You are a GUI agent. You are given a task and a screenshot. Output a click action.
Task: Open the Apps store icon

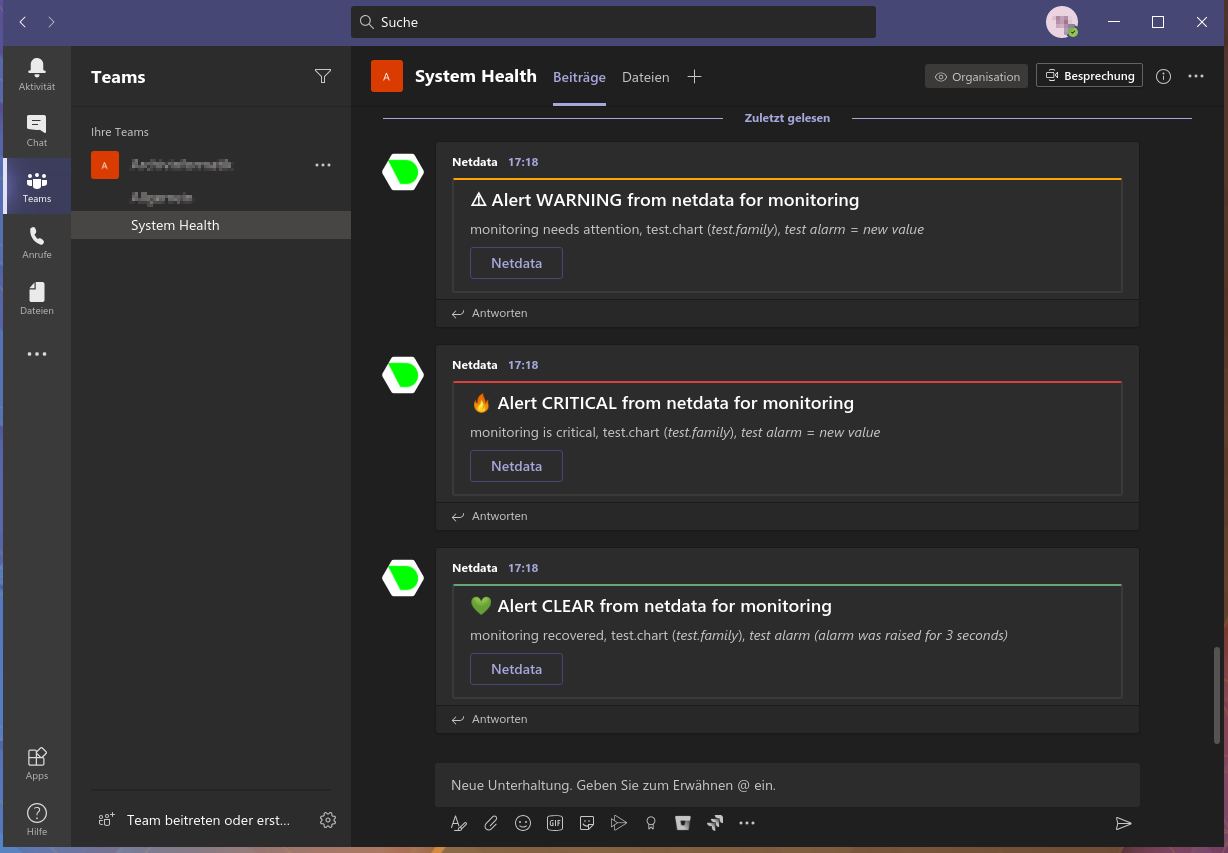point(37,763)
